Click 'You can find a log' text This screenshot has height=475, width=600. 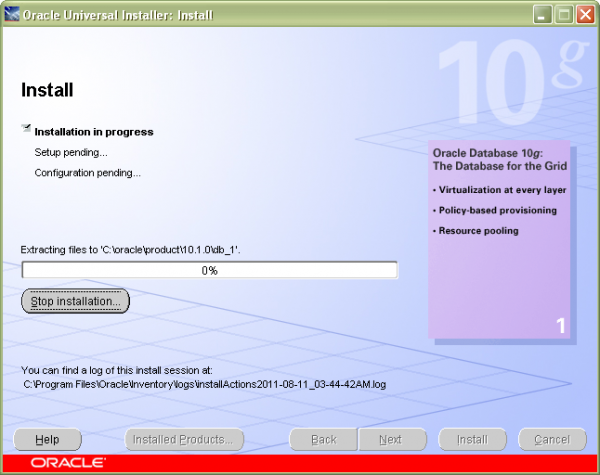click(117, 370)
